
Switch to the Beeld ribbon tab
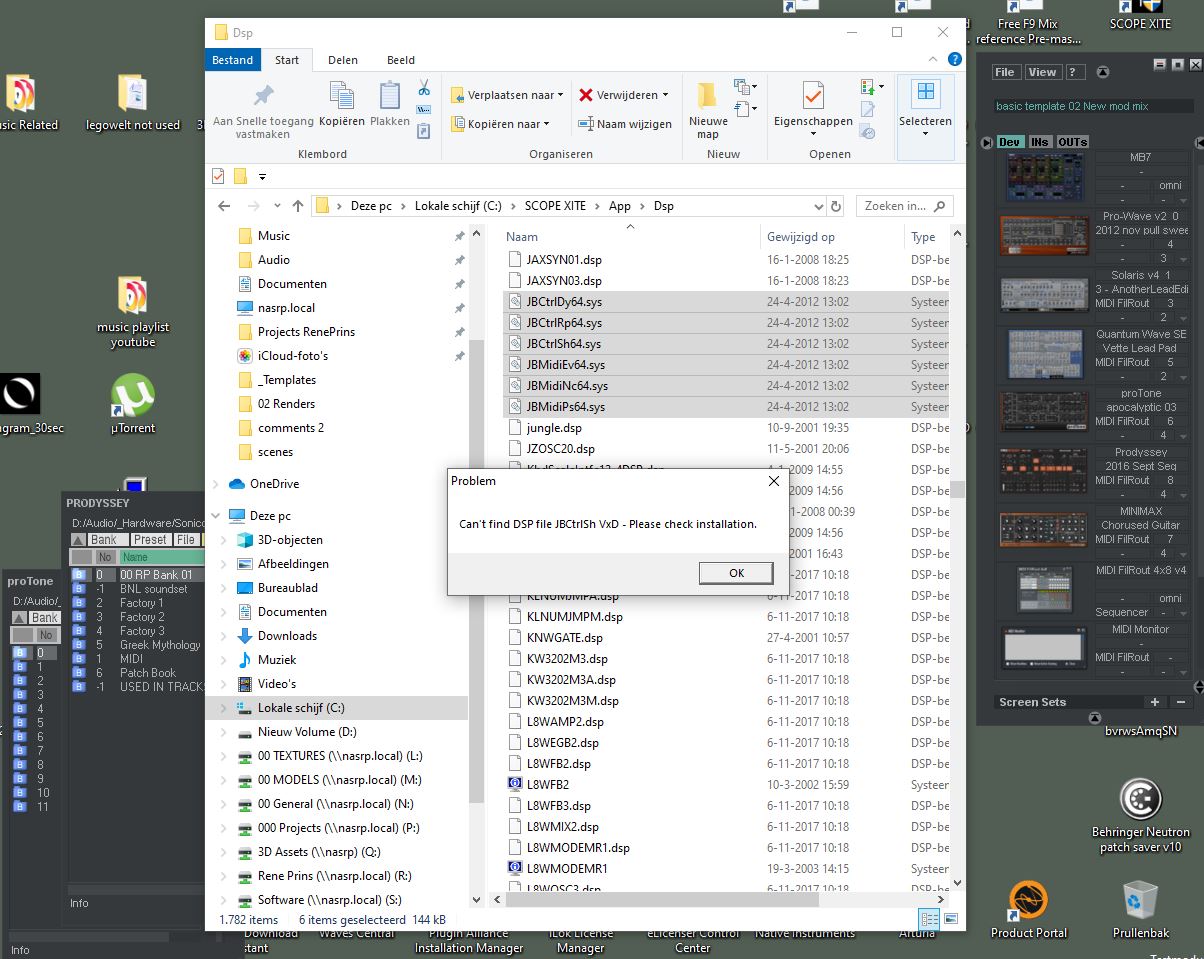tap(401, 60)
